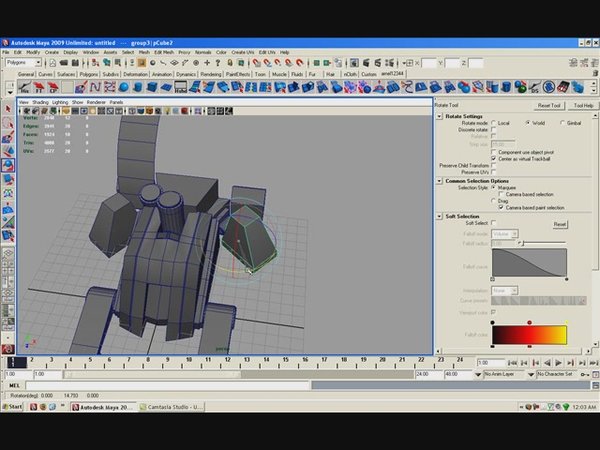Select the Gimbal rotate mode
This screenshot has height=450, width=600.
point(560,122)
